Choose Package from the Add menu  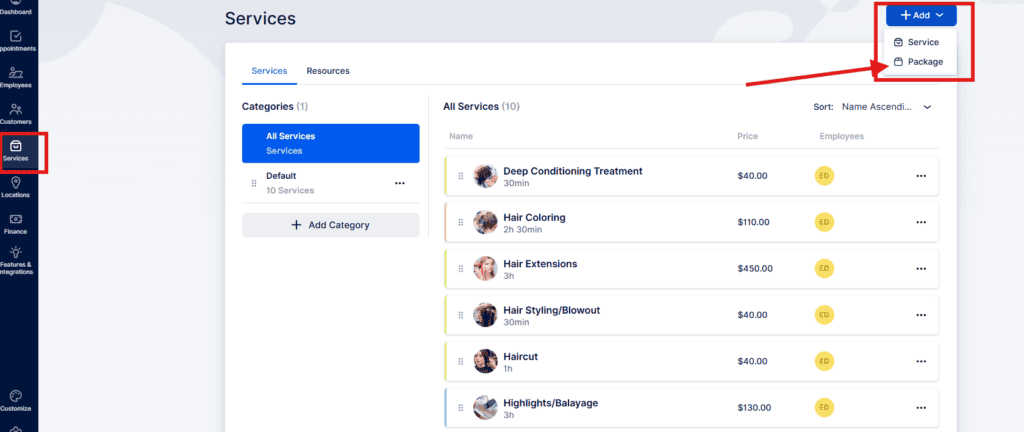click(x=918, y=62)
